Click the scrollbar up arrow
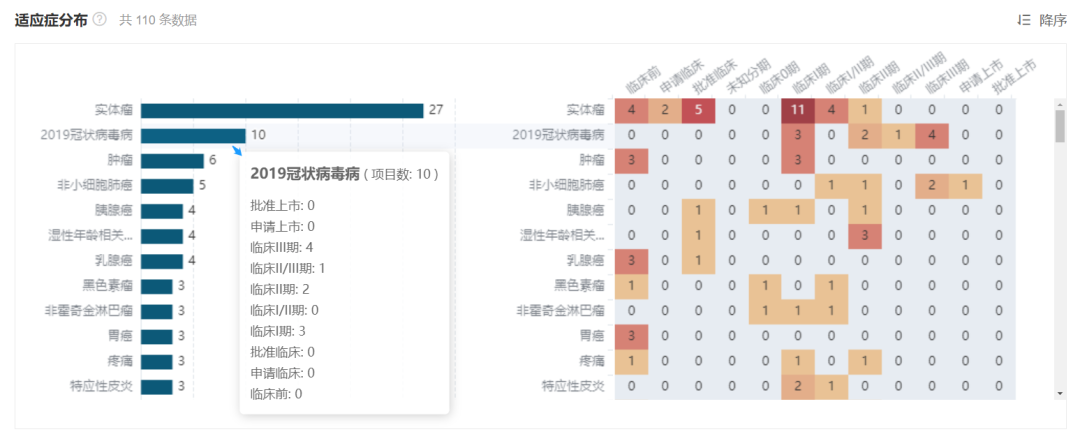Viewport: 1080px width, 441px height. [1060, 103]
